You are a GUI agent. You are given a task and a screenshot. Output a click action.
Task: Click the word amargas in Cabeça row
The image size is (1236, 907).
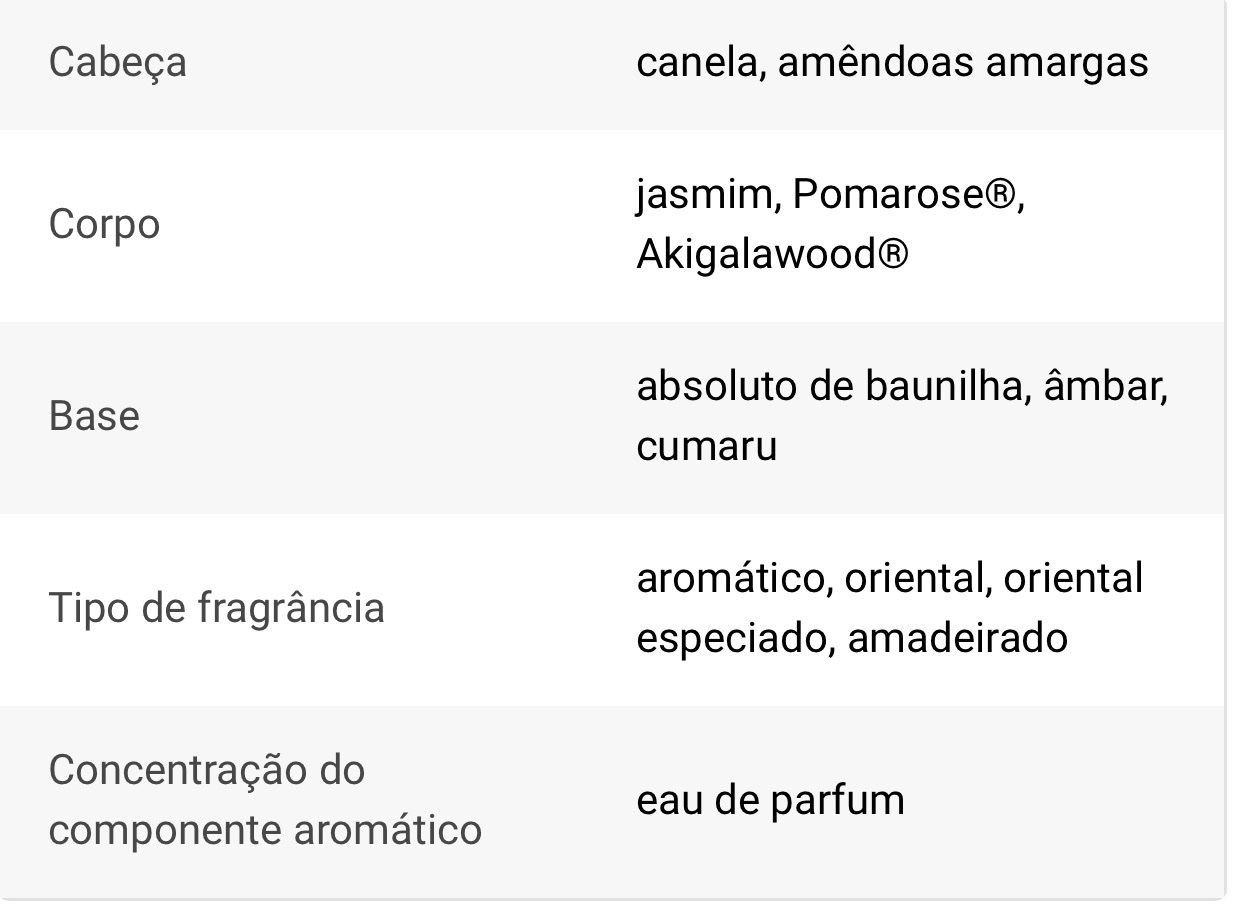(x=1067, y=63)
